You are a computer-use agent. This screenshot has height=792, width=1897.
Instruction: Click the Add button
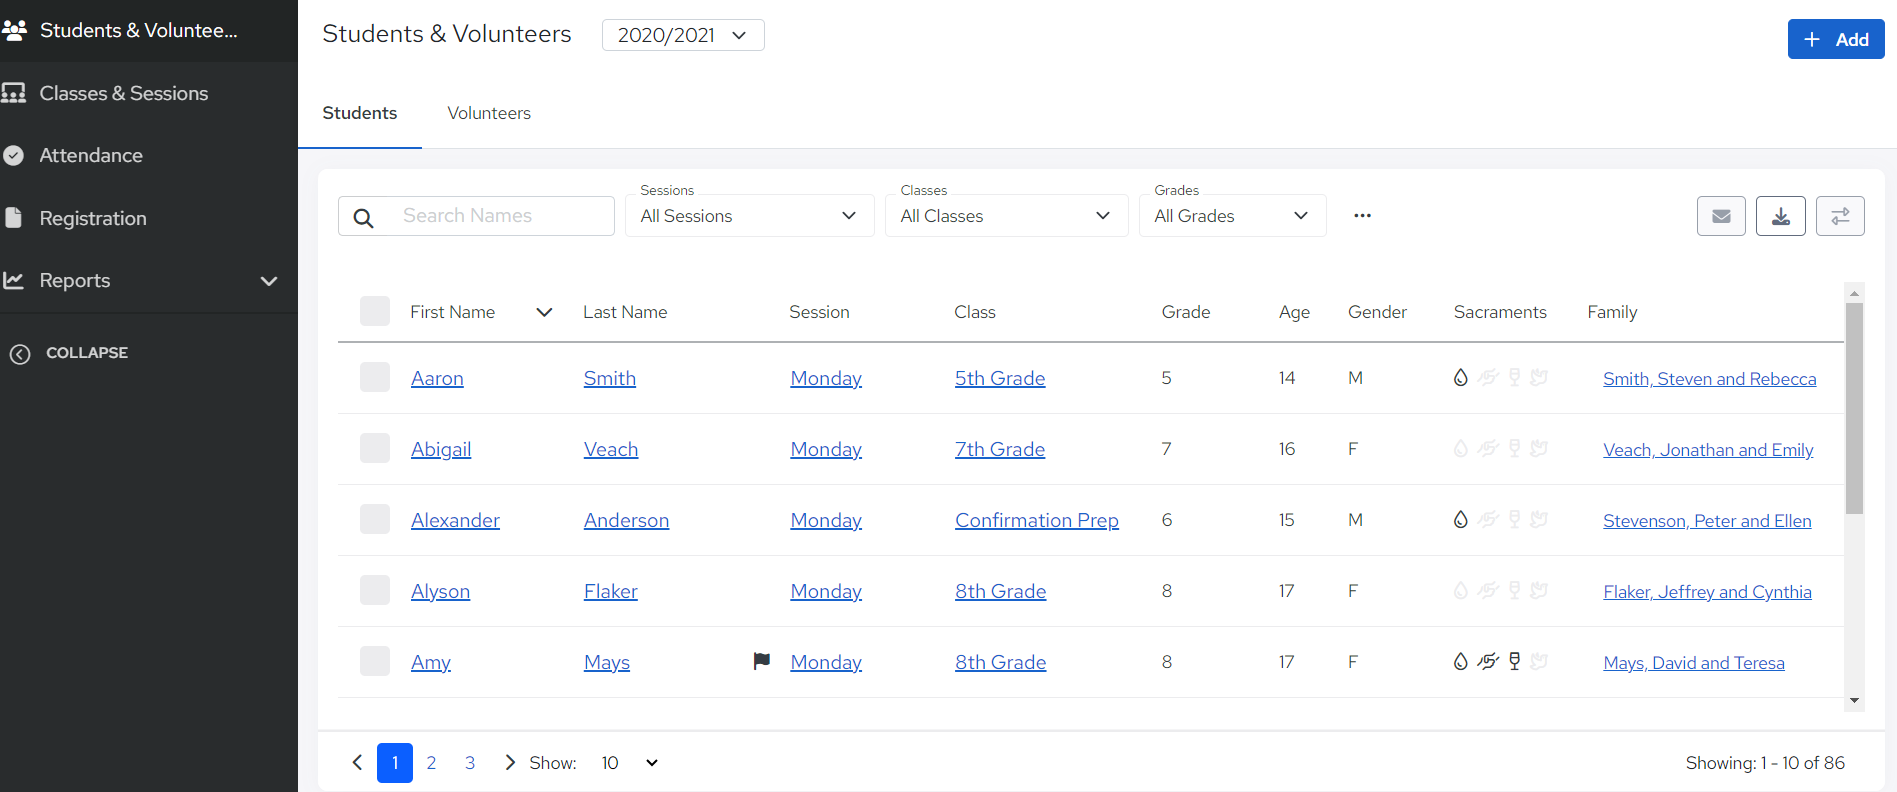[x=1836, y=39]
